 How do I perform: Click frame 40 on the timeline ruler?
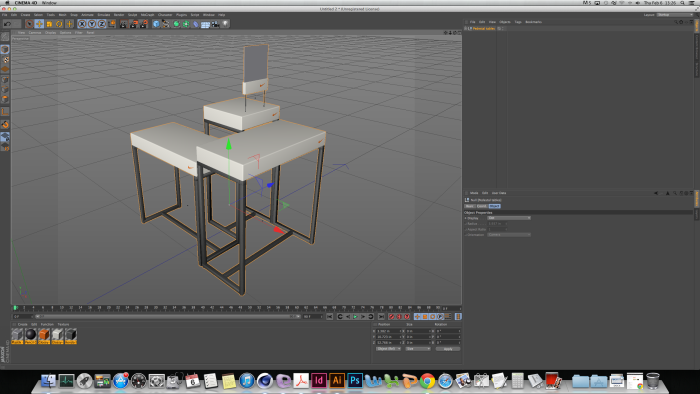click(x=203, y=308)
